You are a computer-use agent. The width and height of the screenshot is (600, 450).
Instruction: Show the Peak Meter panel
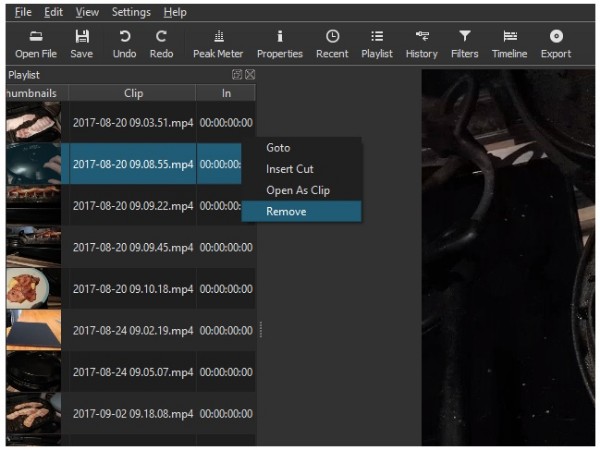click(x=218, y=44)
